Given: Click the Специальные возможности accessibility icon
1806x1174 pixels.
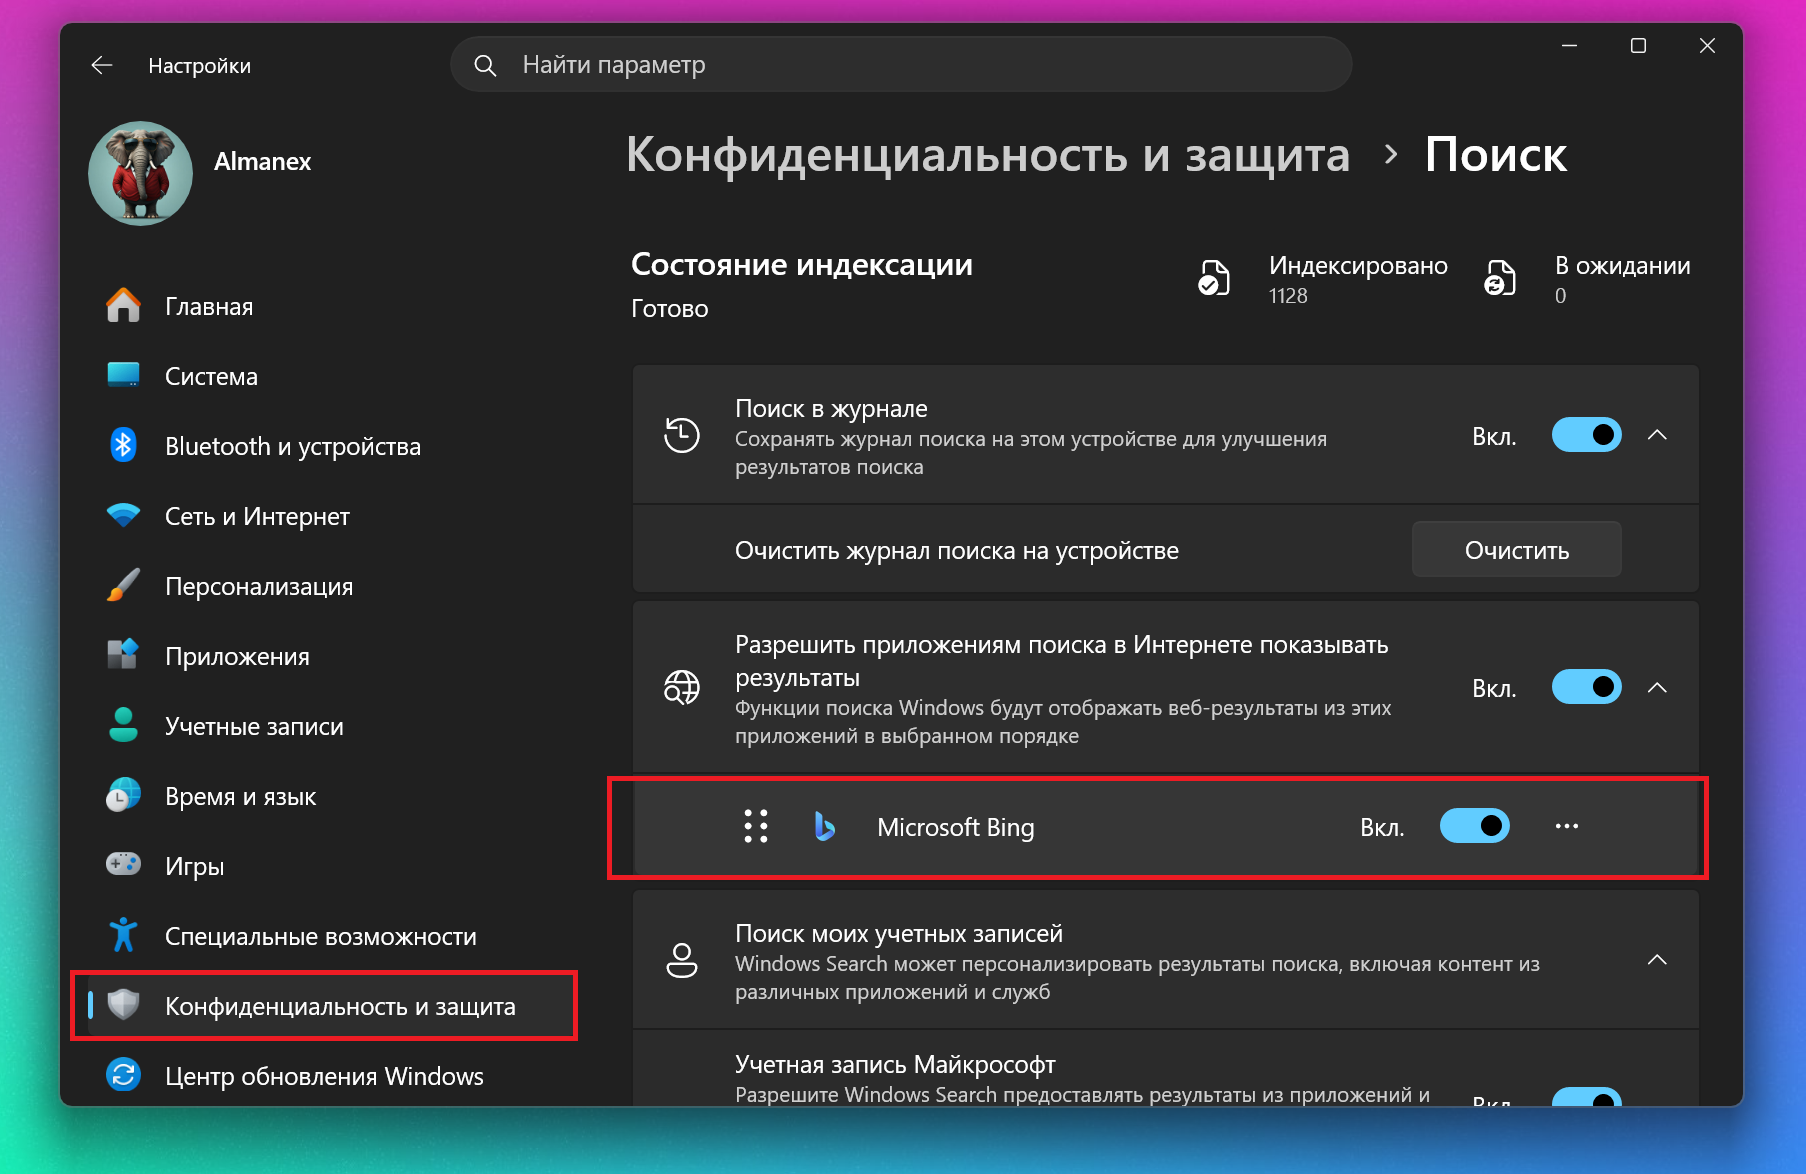Looking at the screenshot, I should 123,935.
